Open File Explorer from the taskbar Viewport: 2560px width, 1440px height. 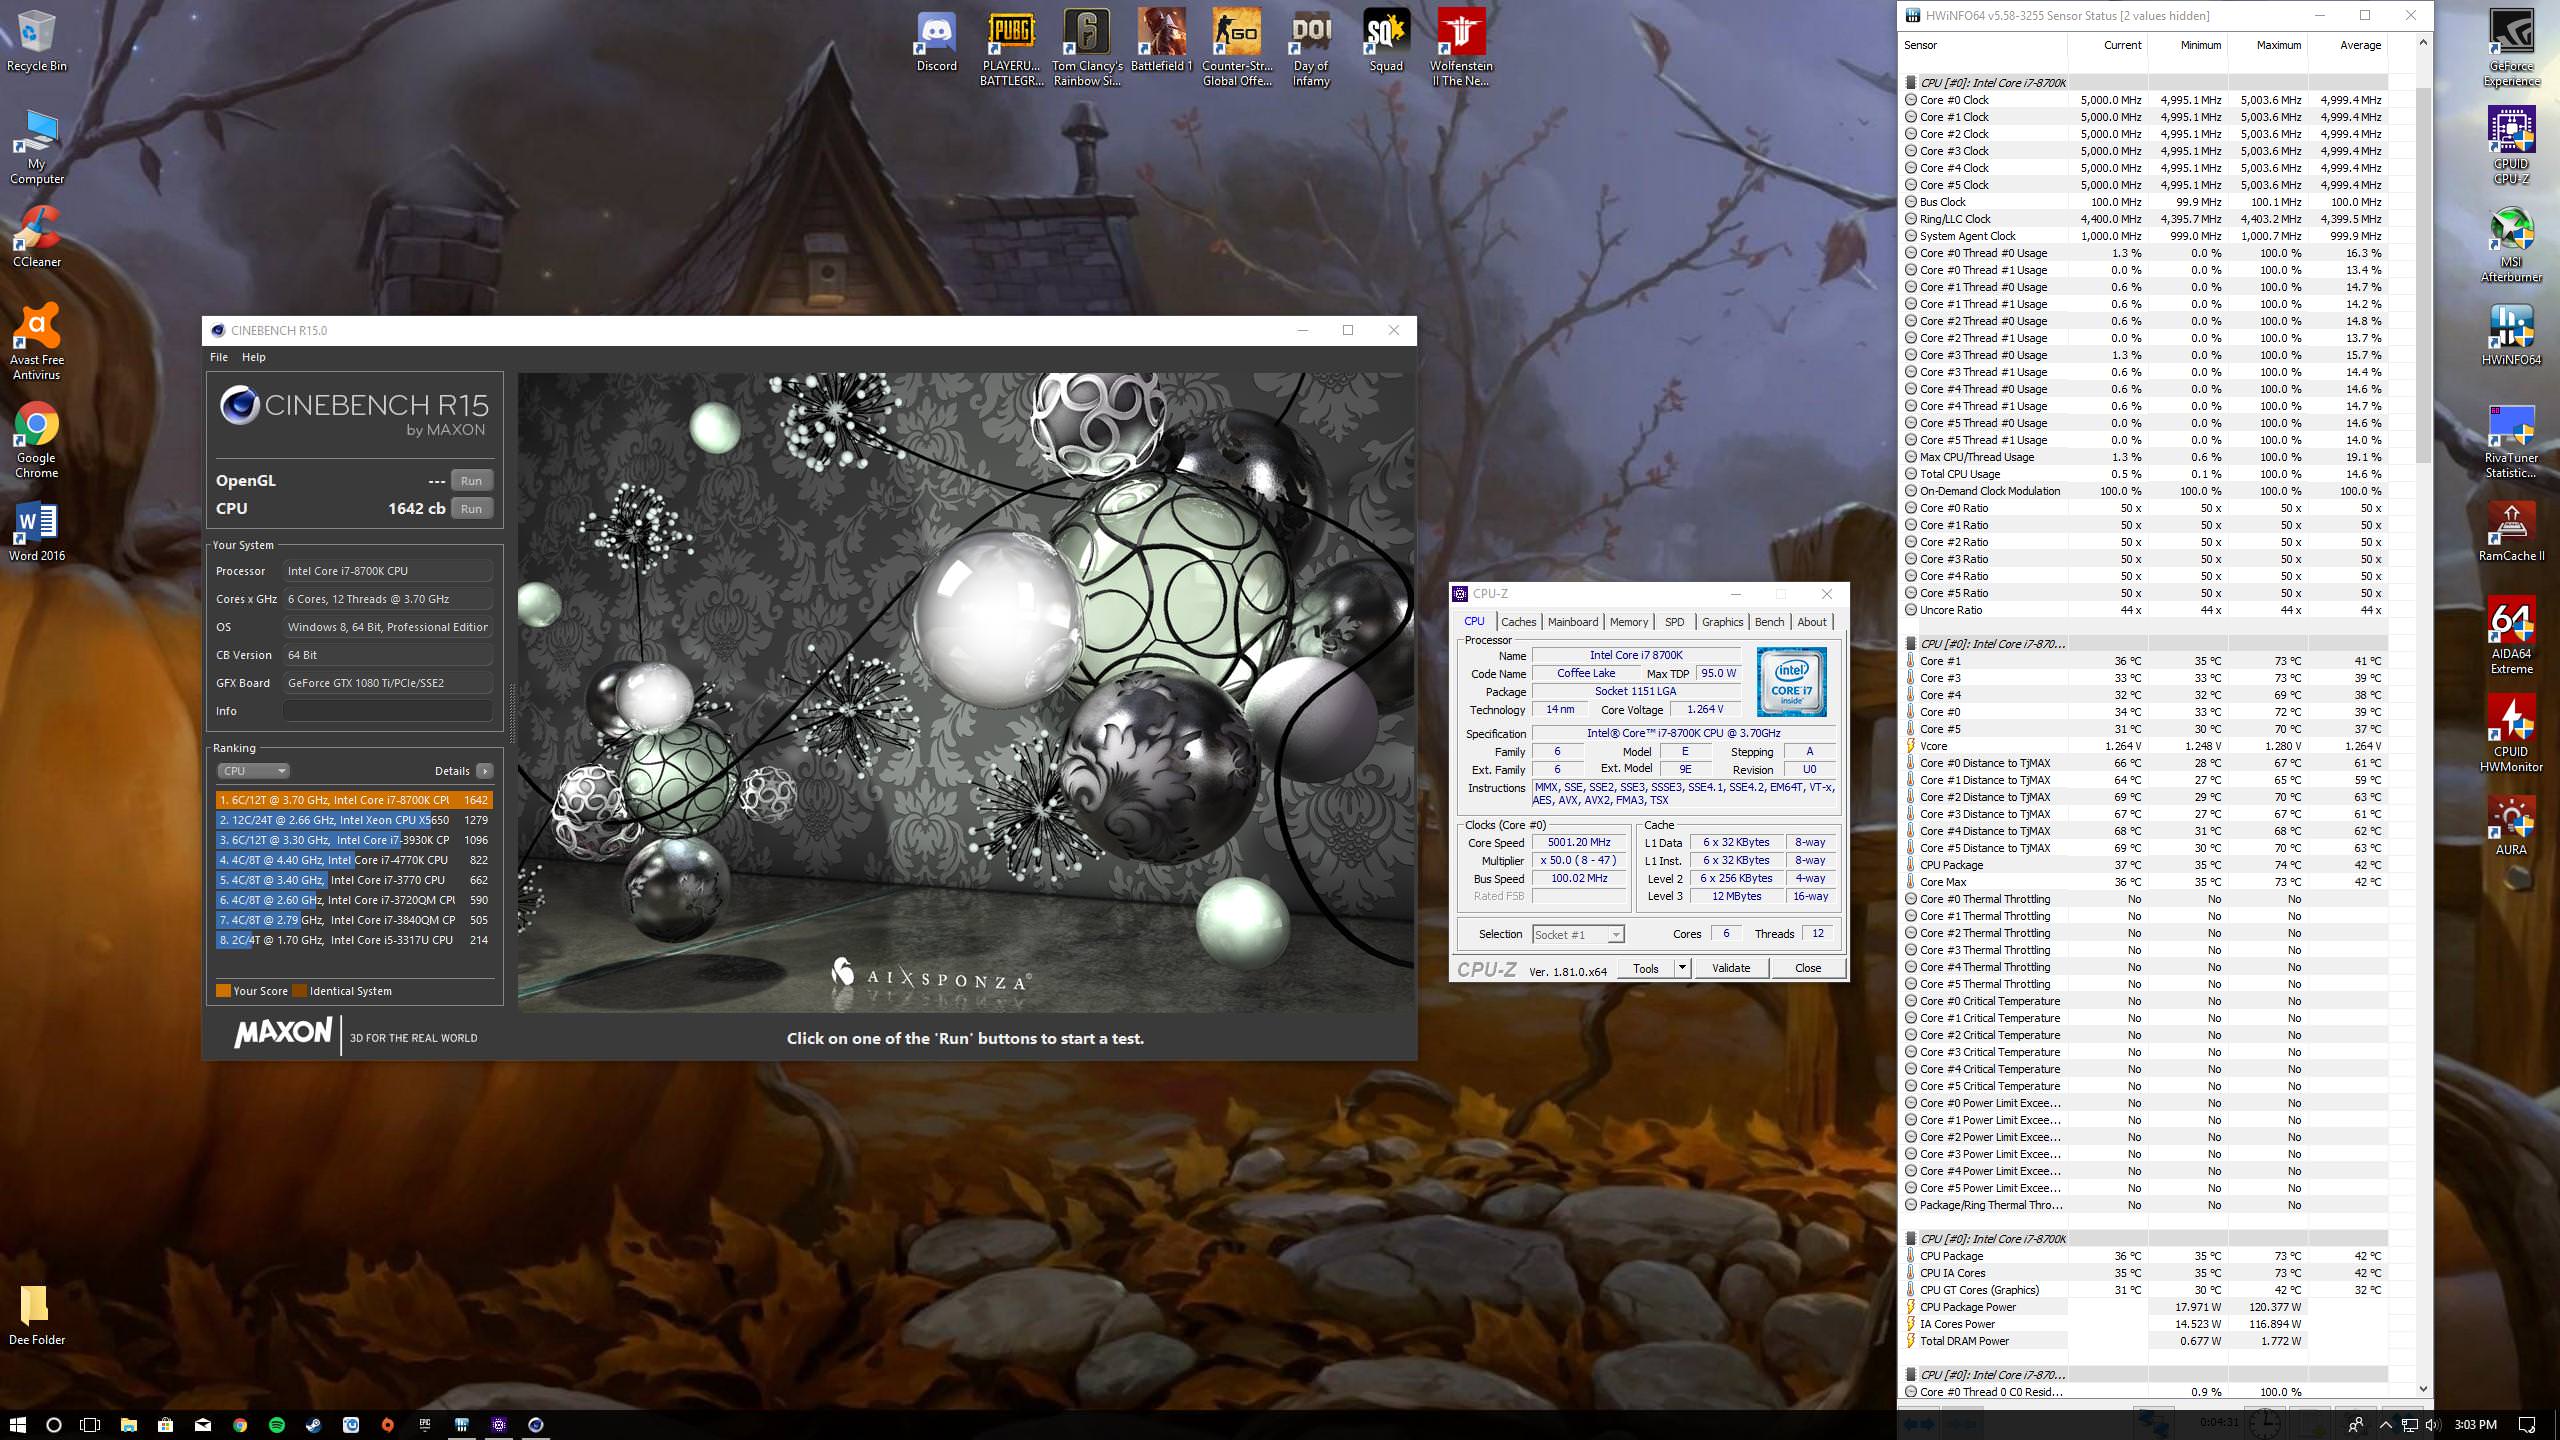(129, 1424)
